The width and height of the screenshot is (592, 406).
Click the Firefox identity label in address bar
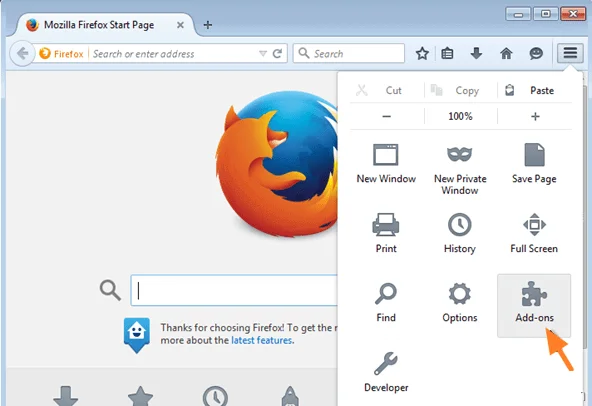[61, 54]
